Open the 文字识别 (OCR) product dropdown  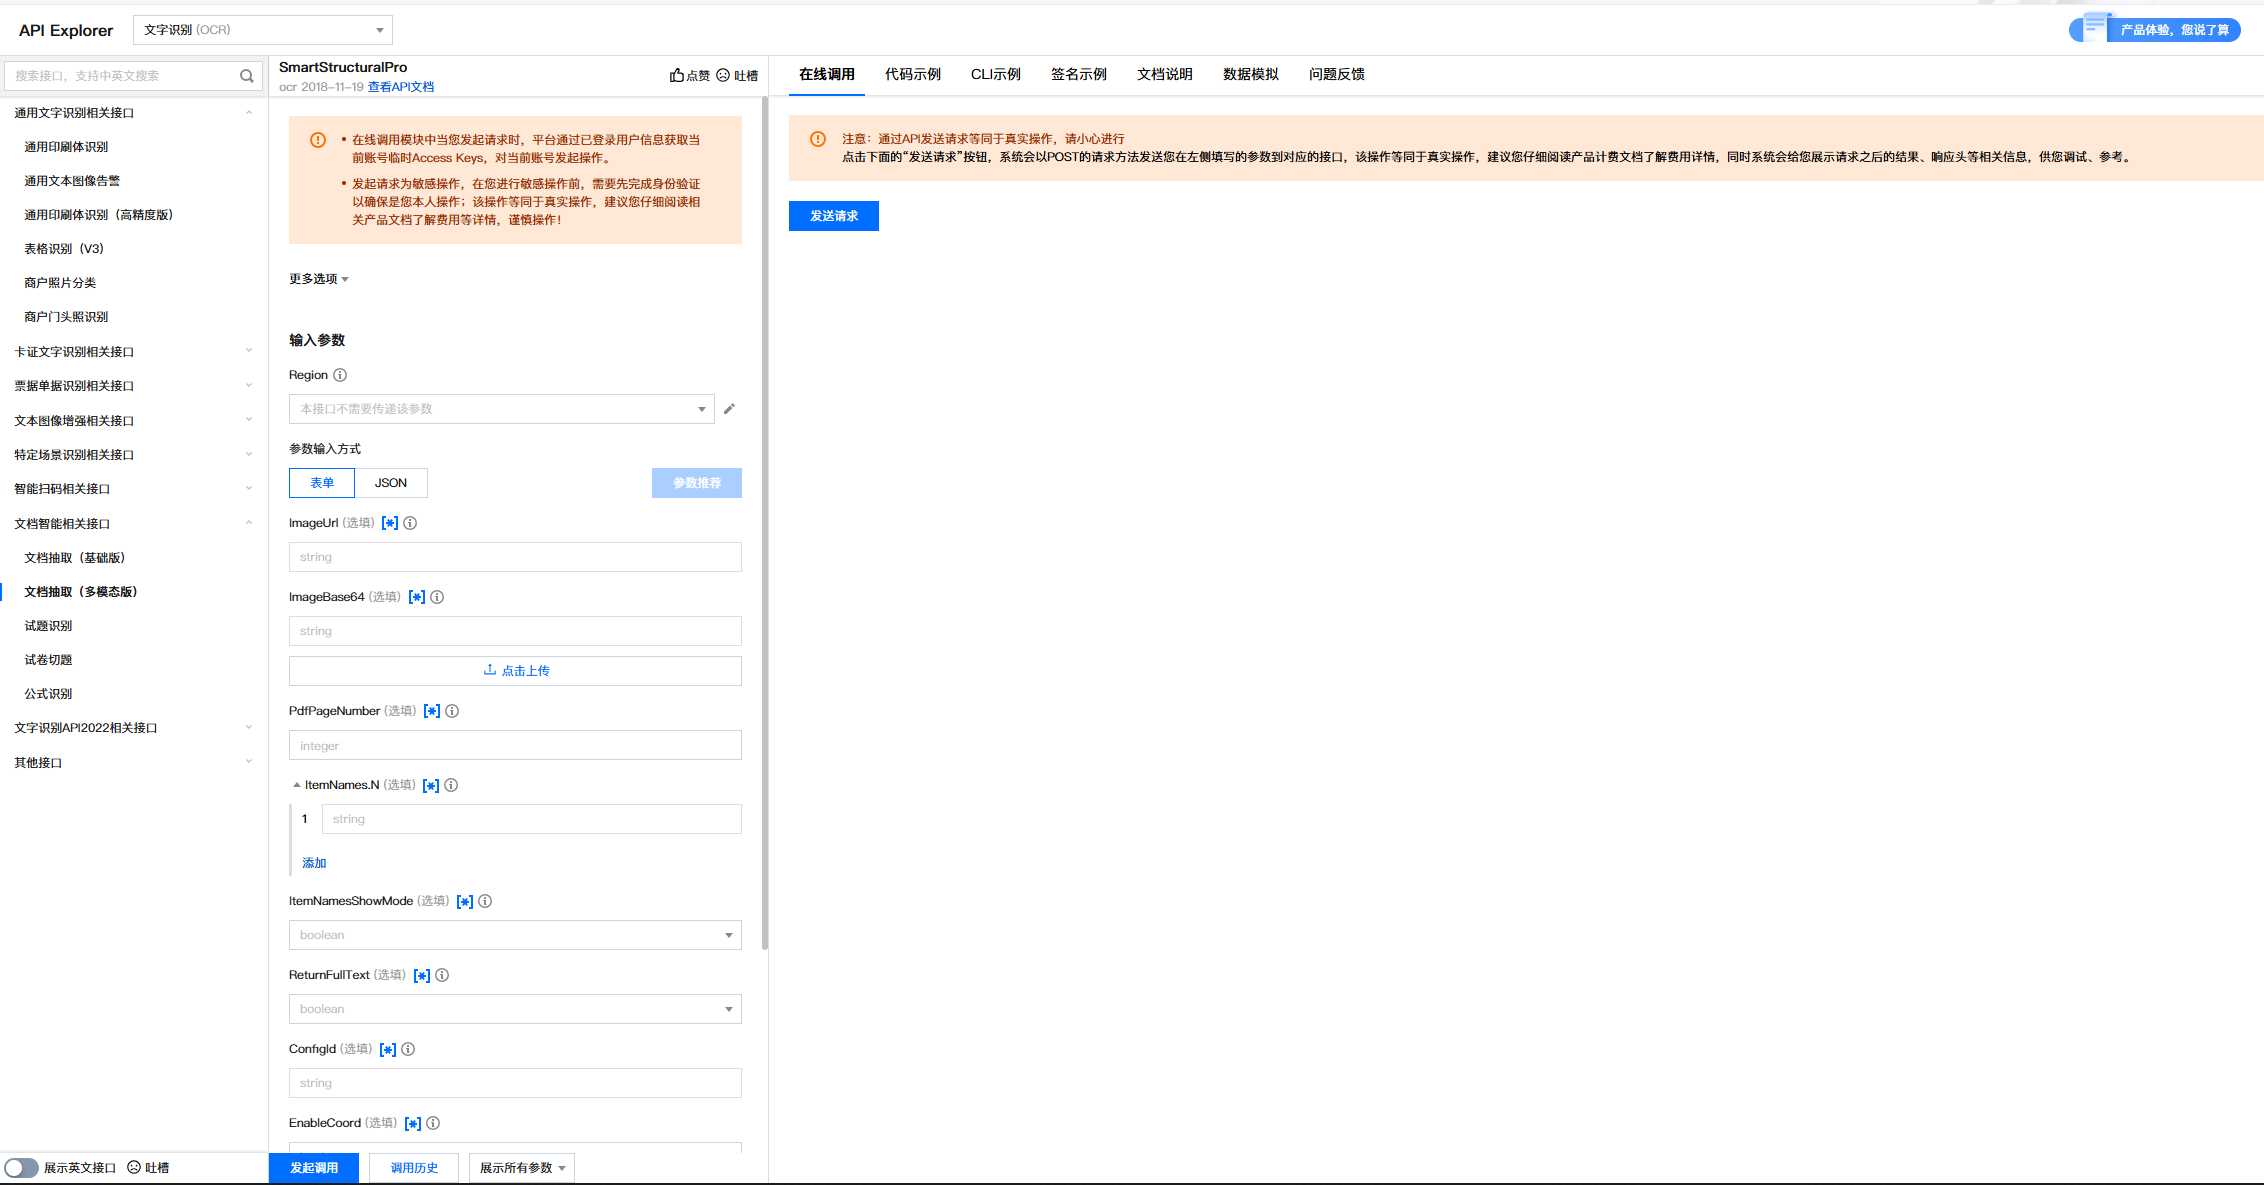point(263,30)
